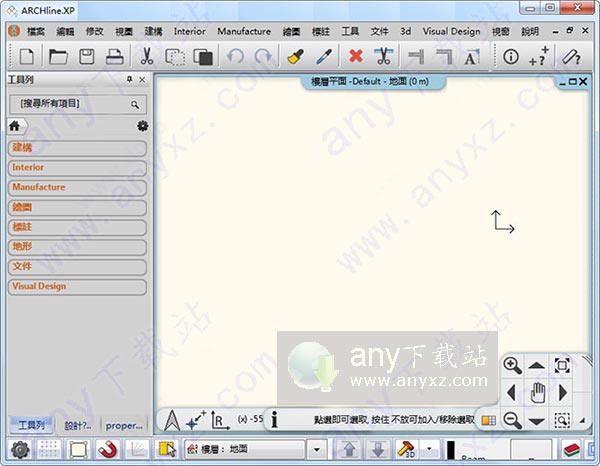Pan view right with right arrow

click(562, 393)
